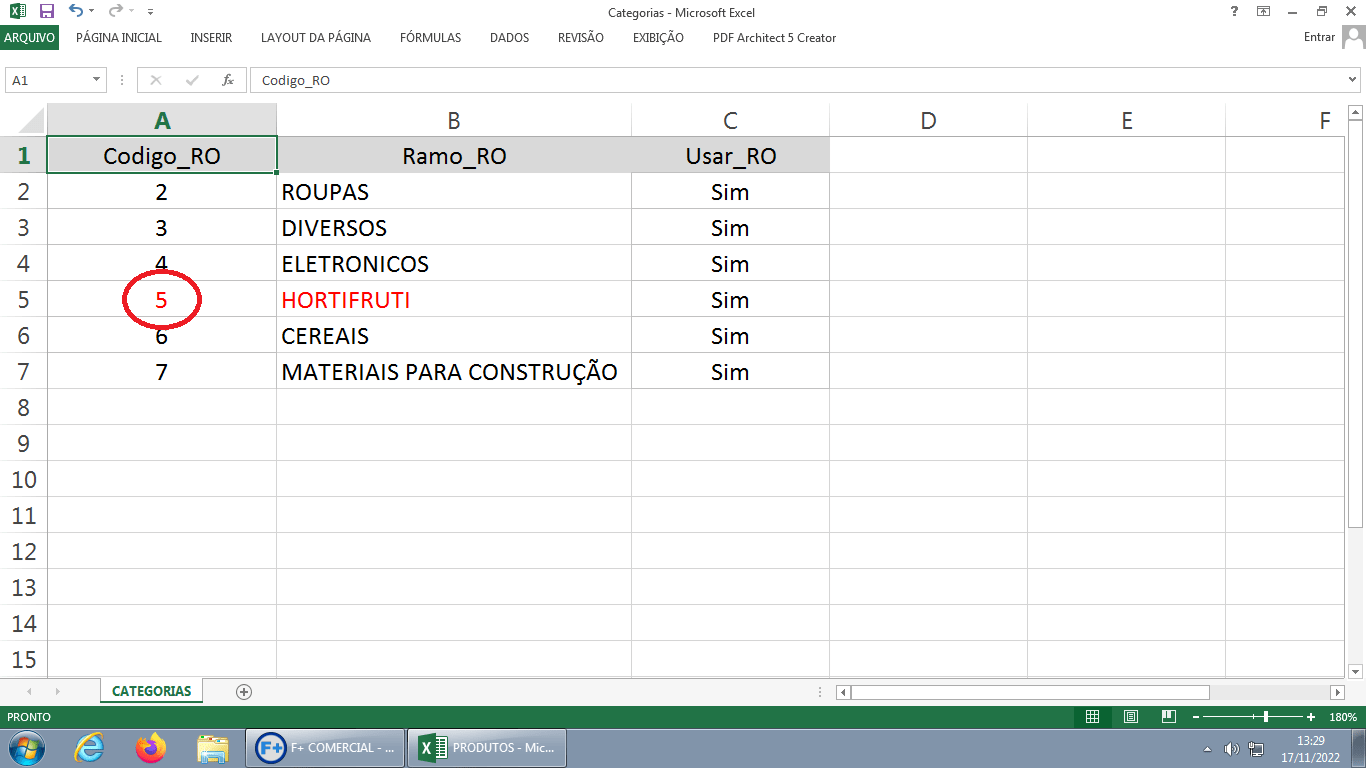Select the Ramo_RO header cell
The height and width of the screenshot is (768, 1366).
pos(454,155)
